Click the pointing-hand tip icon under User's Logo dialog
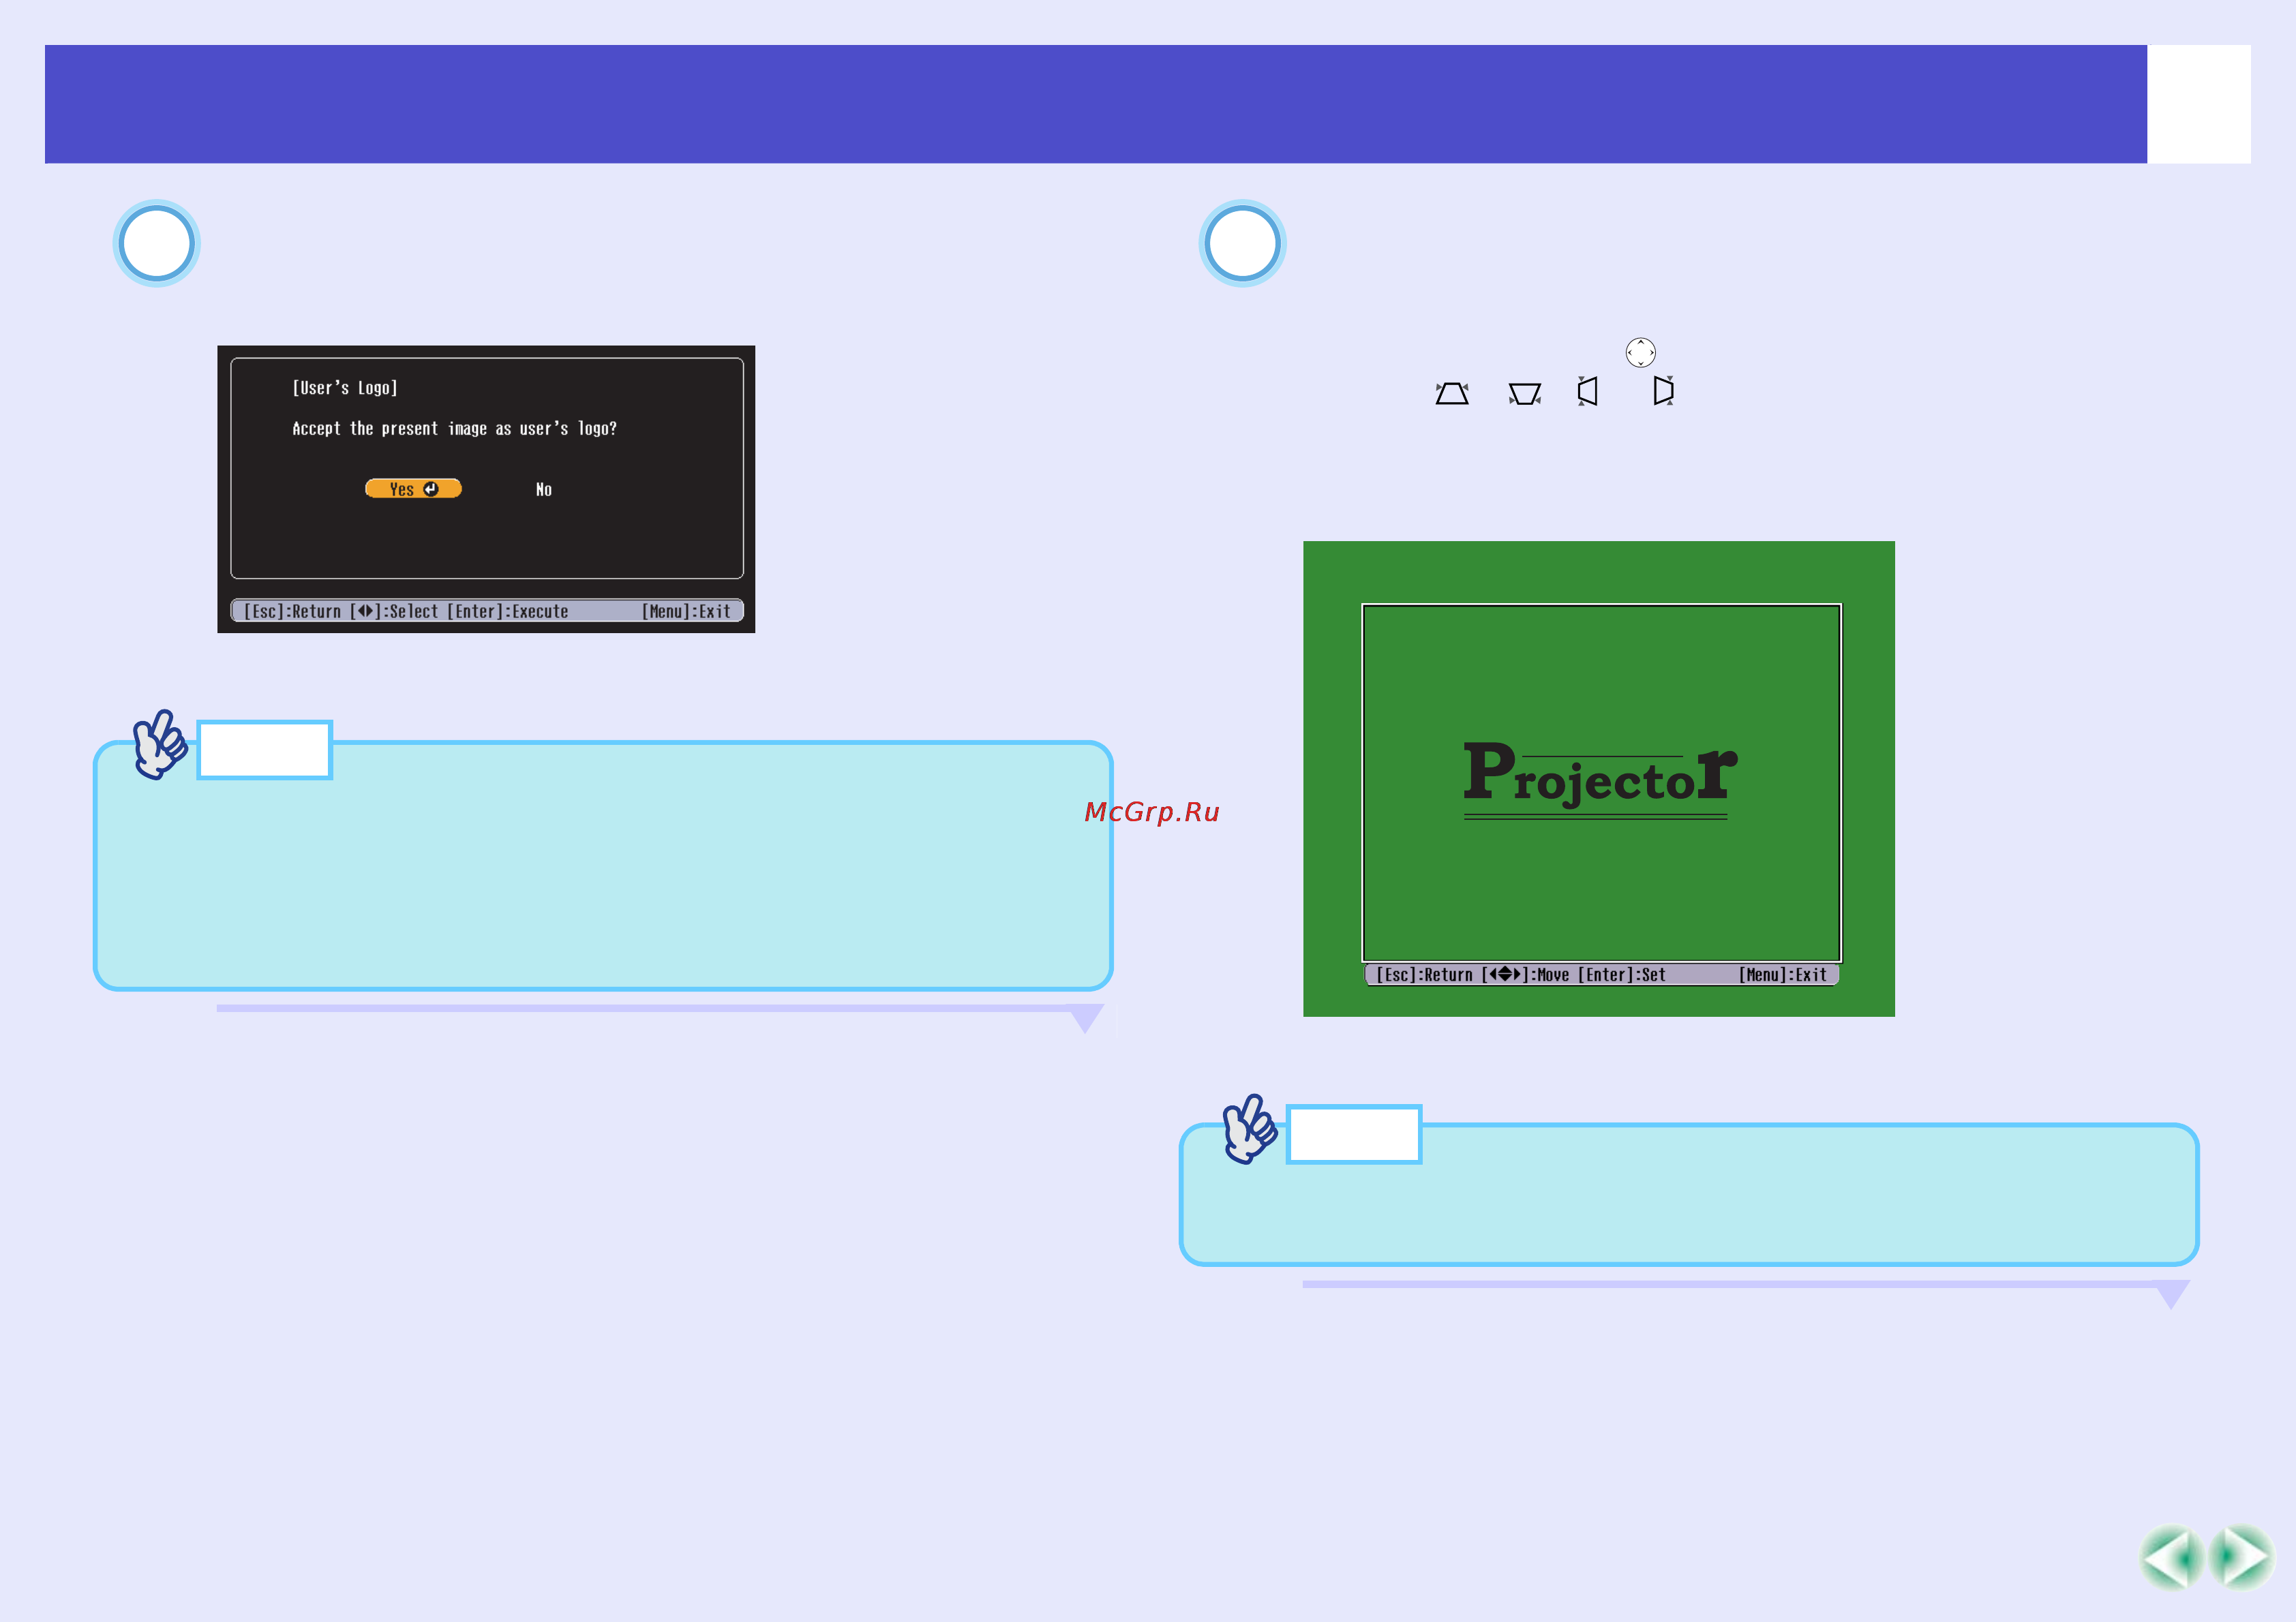 [160, 745]
